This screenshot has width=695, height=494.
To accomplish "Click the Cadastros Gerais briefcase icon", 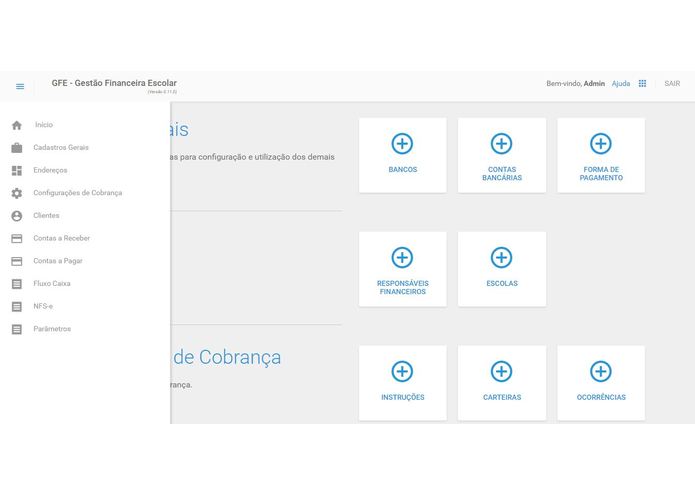I will (x=17, y=148).
